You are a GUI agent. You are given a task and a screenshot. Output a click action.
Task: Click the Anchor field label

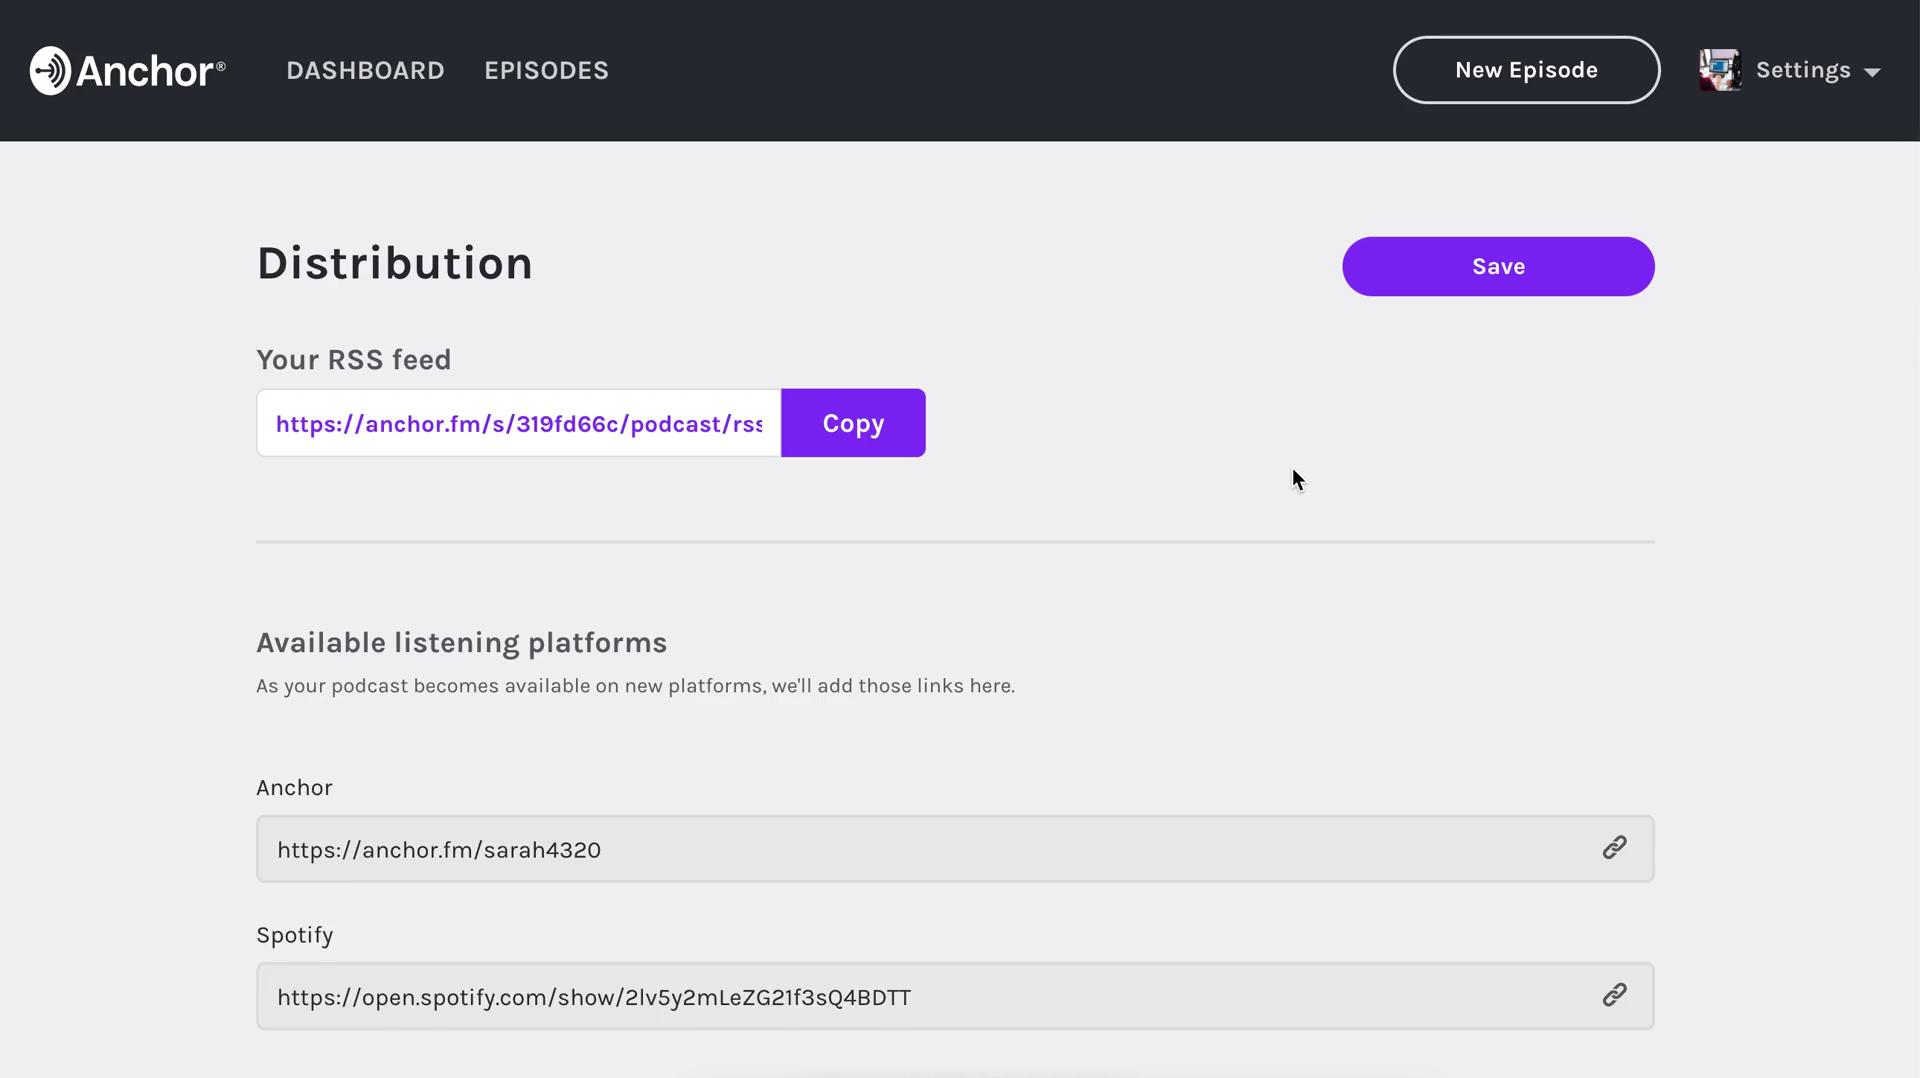tap(294, 787)
